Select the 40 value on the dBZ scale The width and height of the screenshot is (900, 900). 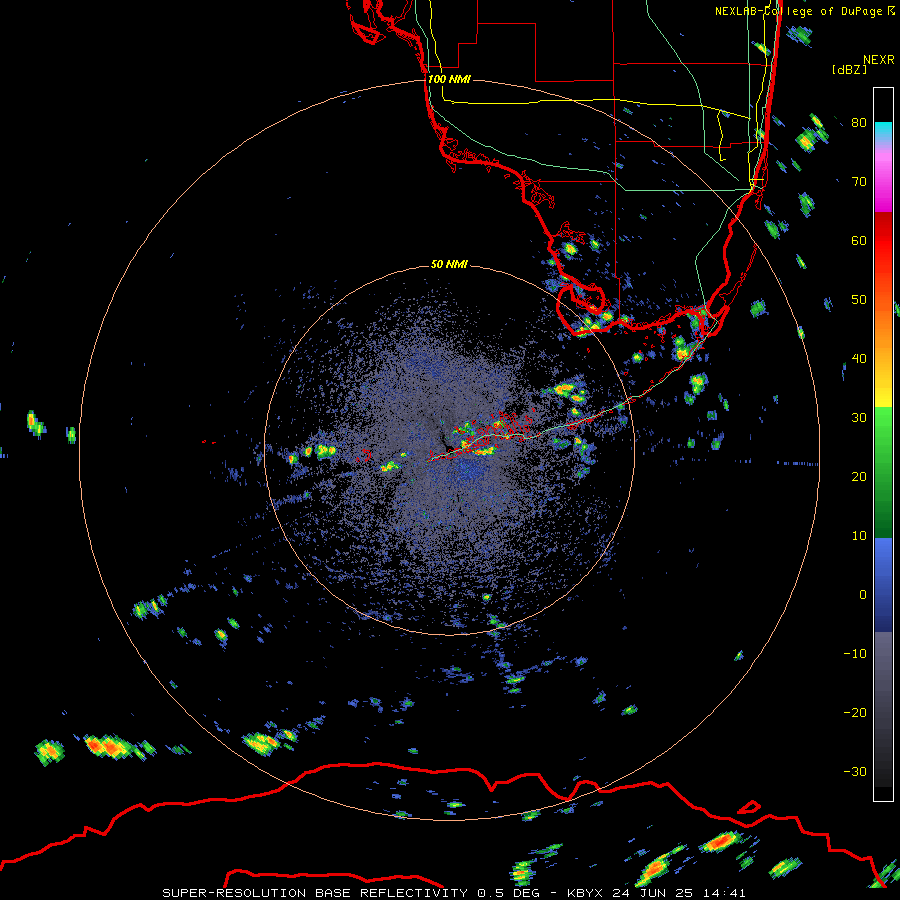[859, 359]
